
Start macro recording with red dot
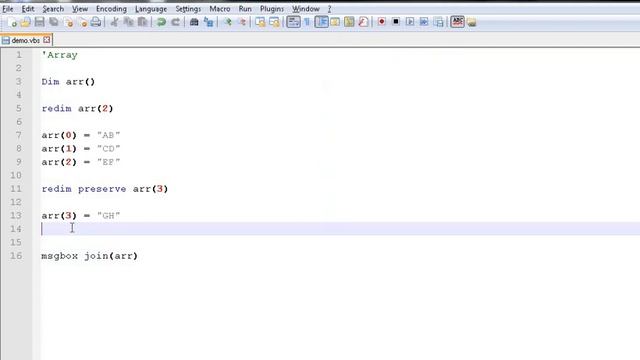(382, 22)
